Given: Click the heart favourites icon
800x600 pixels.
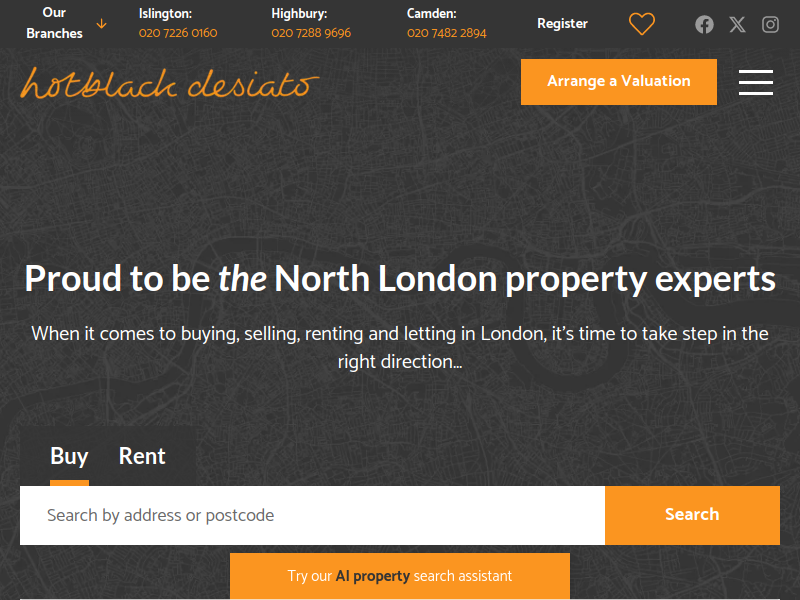Looking at the screenshot, I should pos(641,24).
